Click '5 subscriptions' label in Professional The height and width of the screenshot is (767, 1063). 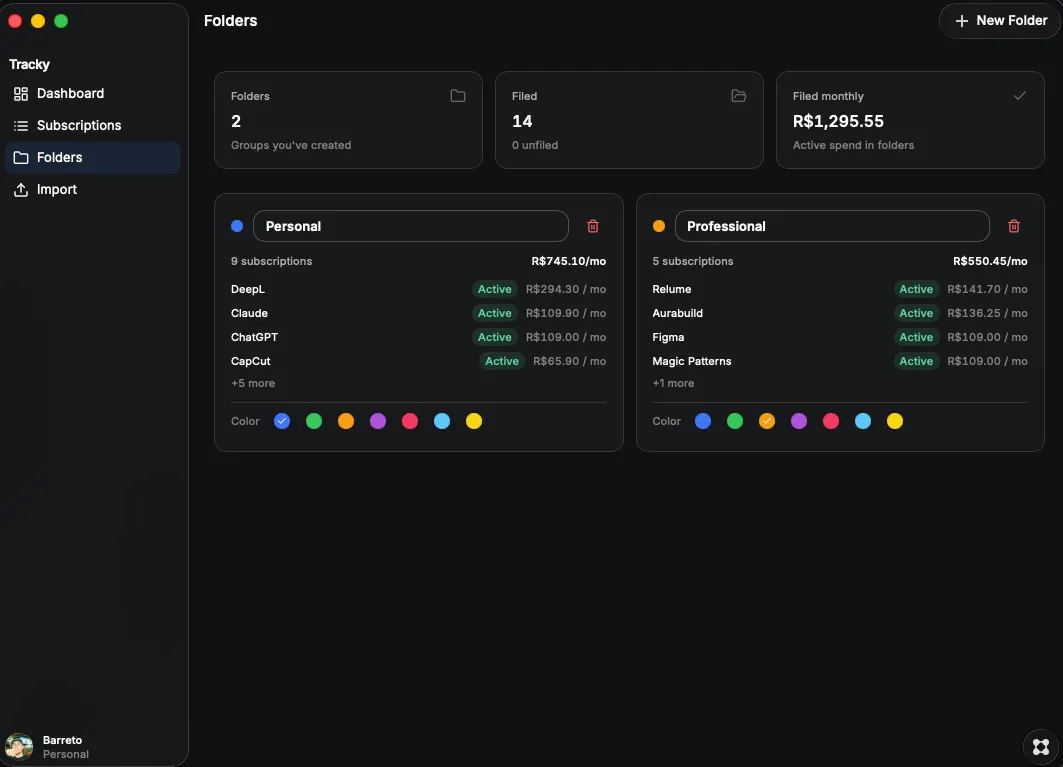pos(693,261)
